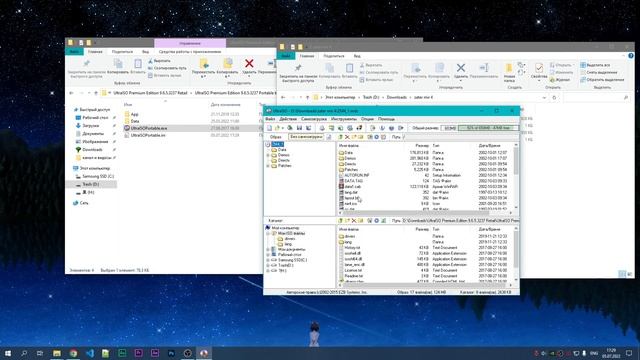
Task: Open the Самозагрузка menu in UltraISO
Action: click(x=314, y=119)
